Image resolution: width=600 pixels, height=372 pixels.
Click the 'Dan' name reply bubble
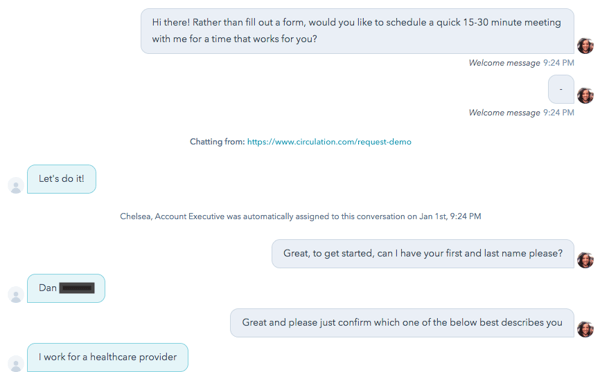click(x=66, y=288)
